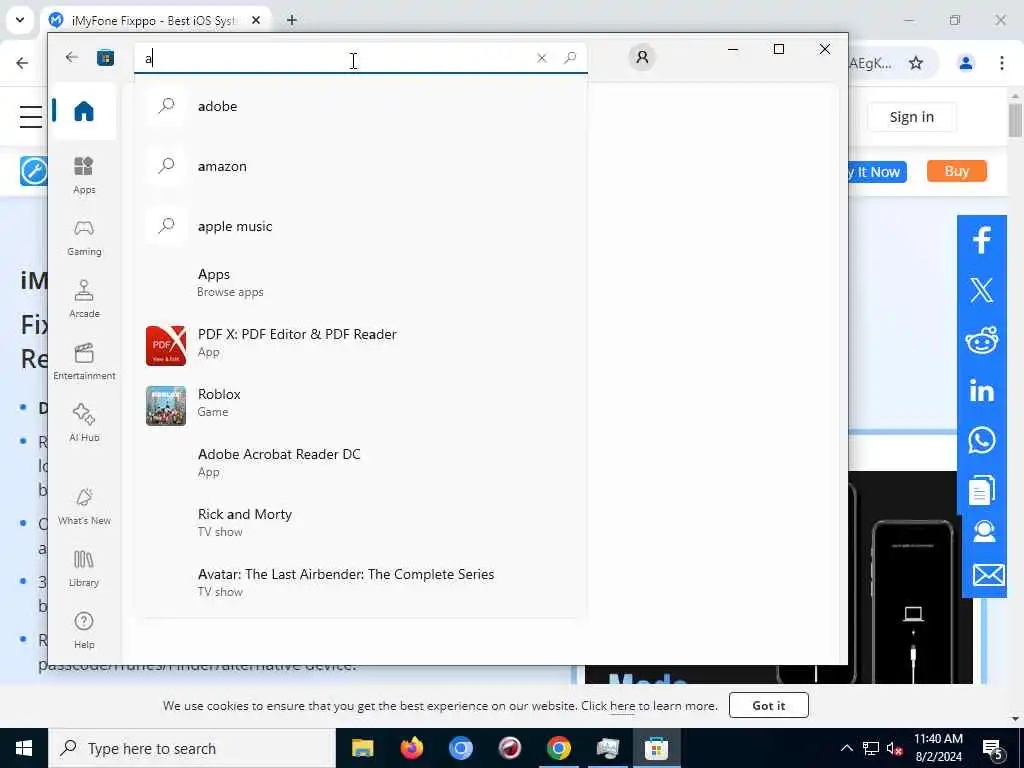
Task: Open the notification center
Action: click(x=993, y=748)
